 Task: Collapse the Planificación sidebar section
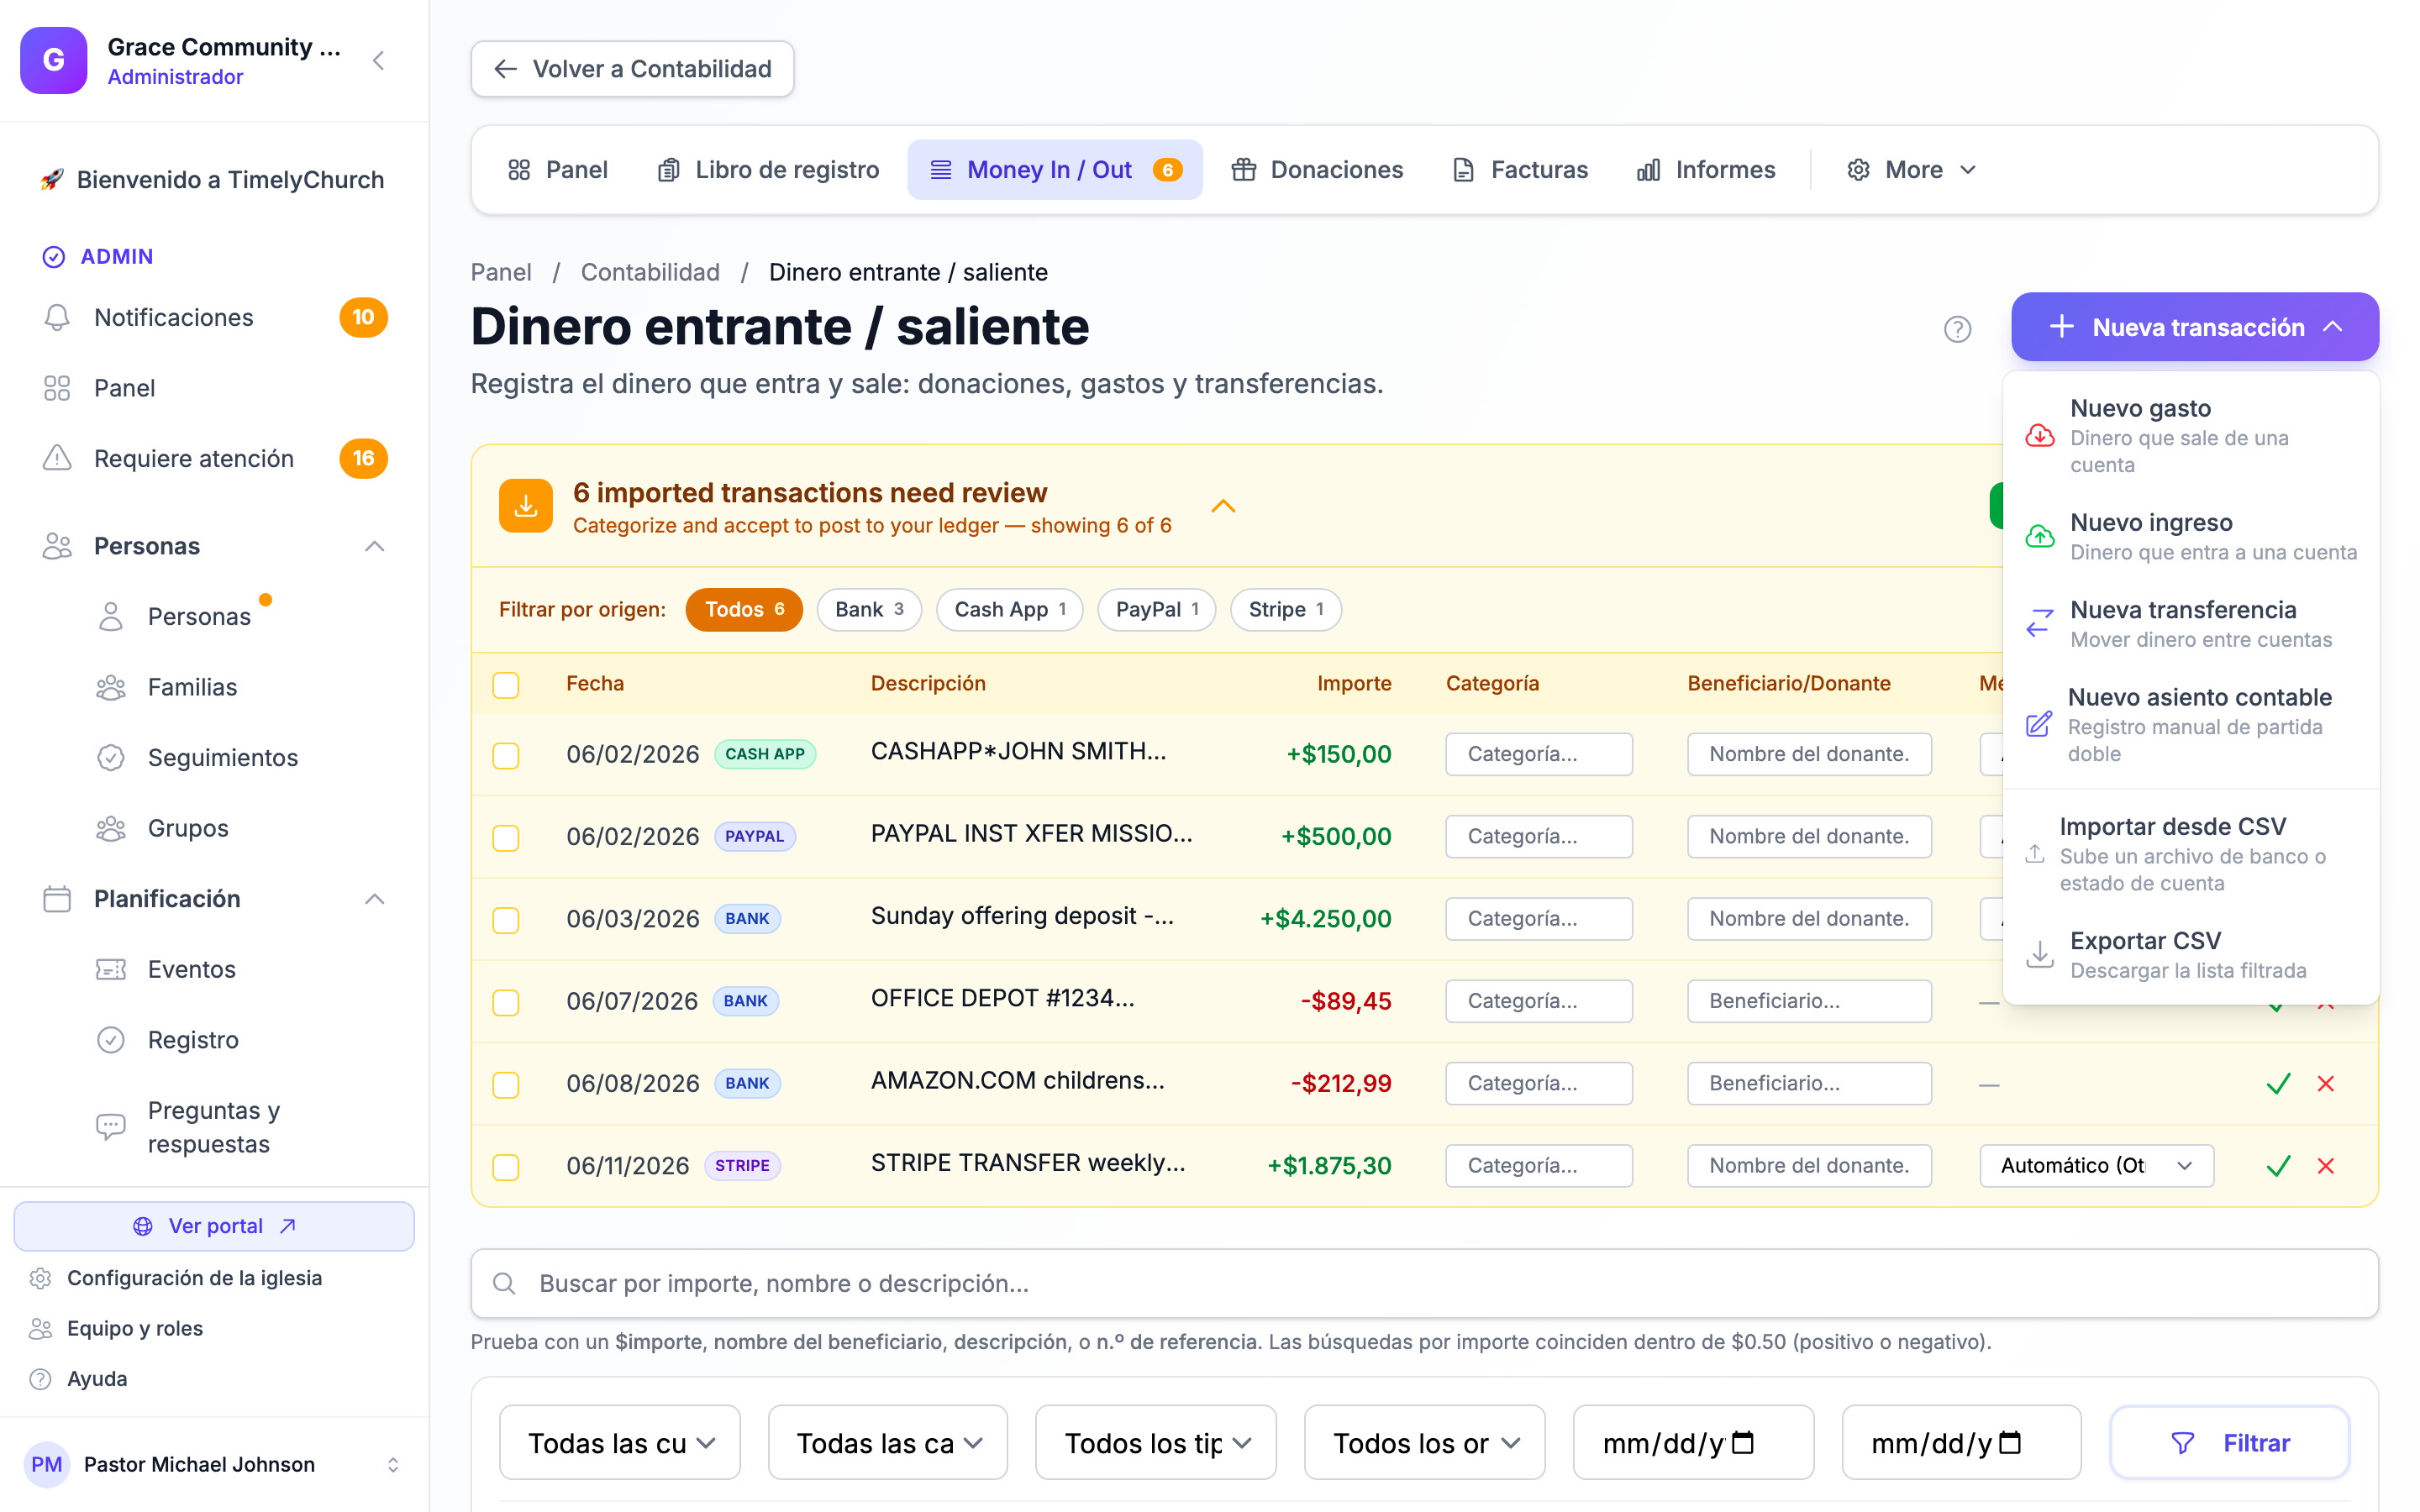click(x=375, y=899)
